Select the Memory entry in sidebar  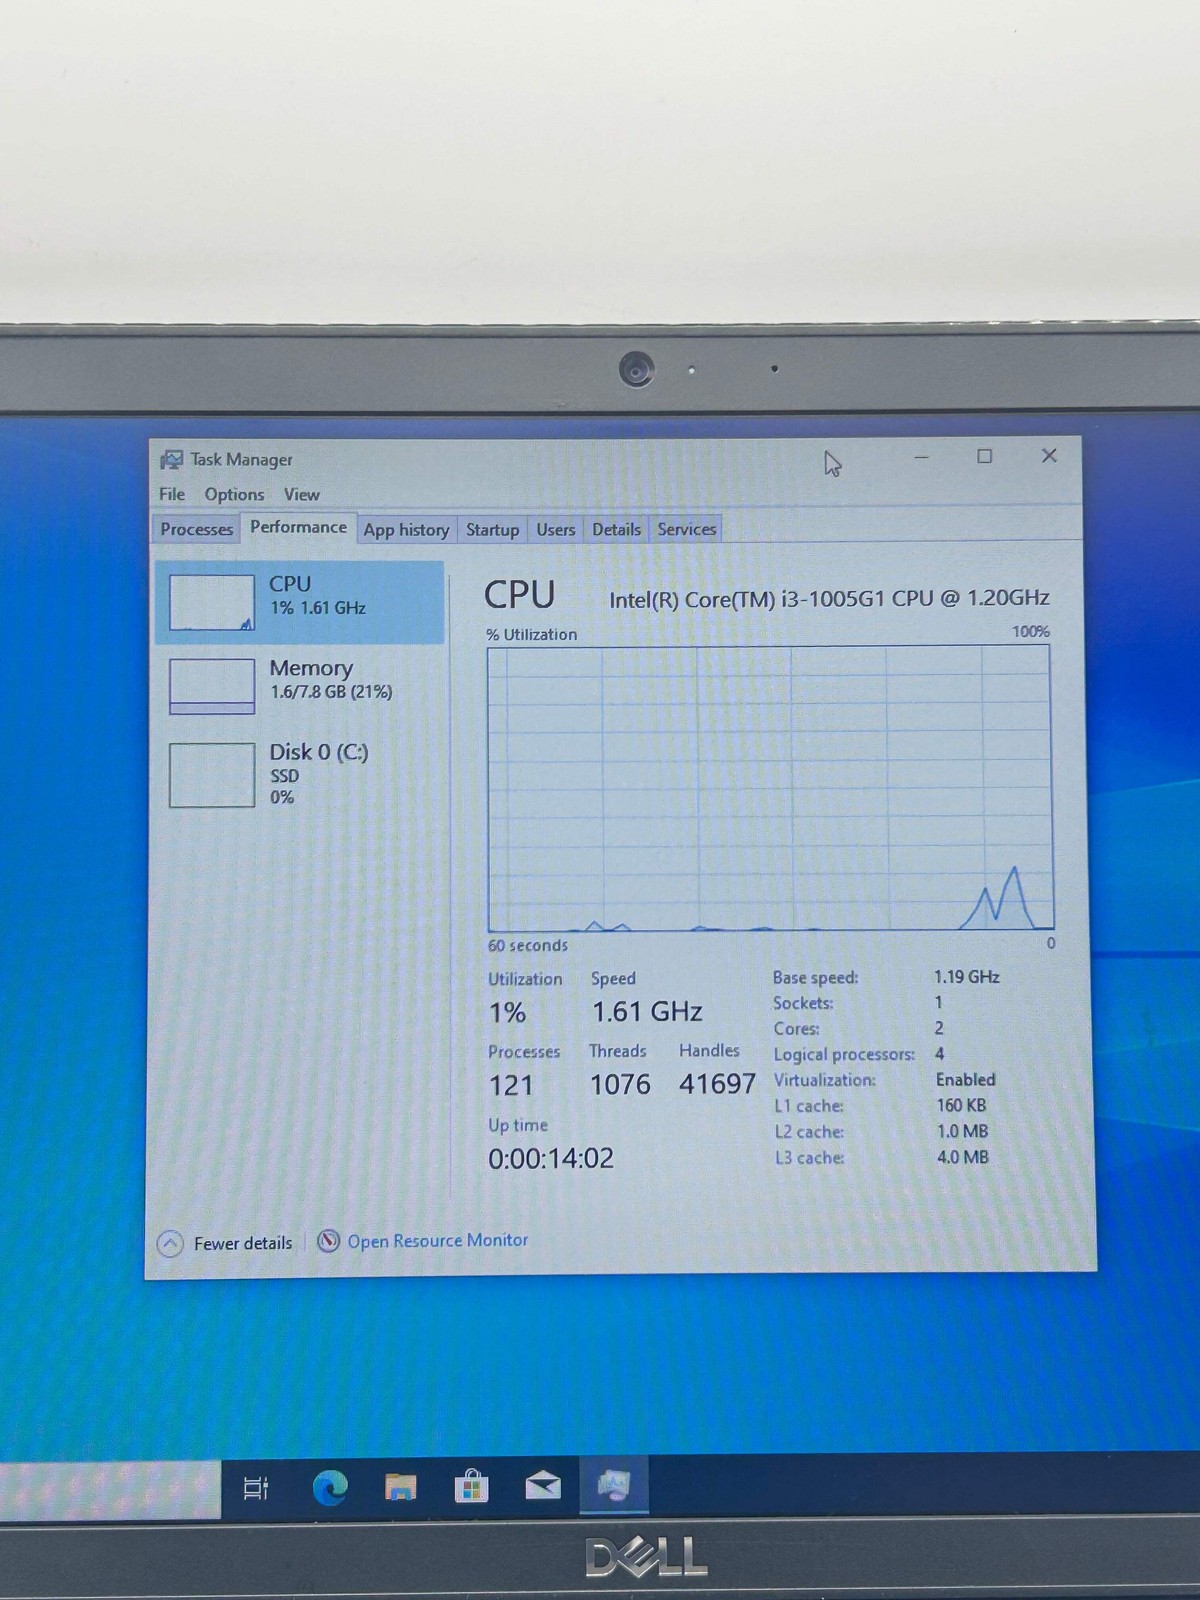(299, 685)
